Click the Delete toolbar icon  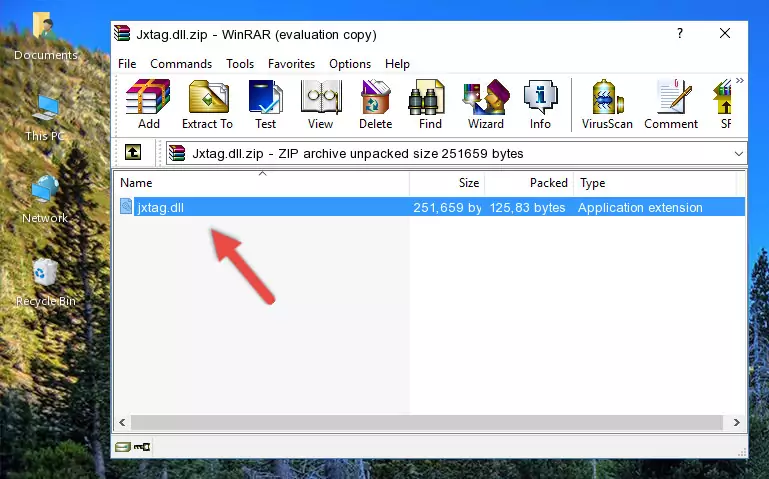point(376,104)
